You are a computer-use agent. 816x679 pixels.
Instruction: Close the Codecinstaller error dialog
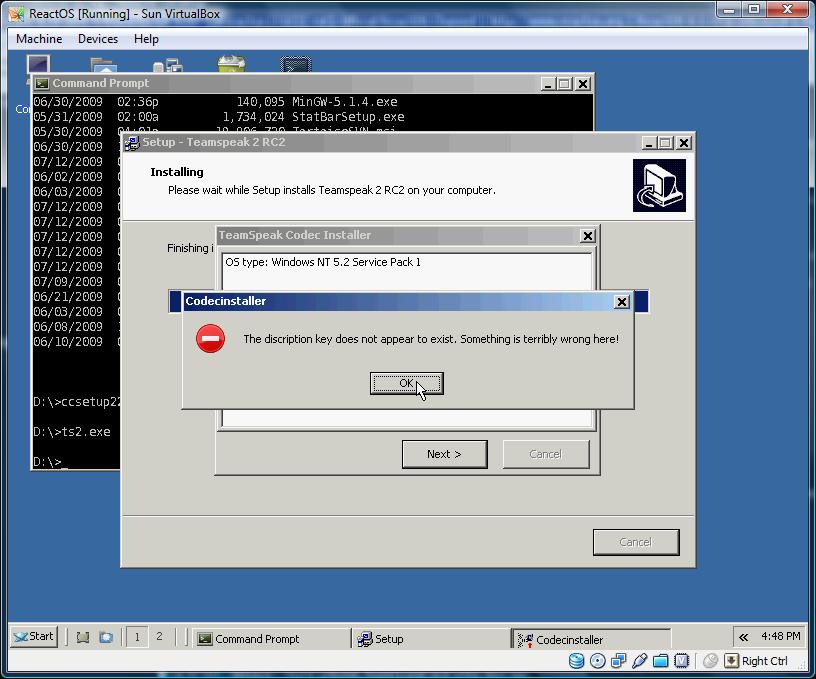(x=621, y=302)
